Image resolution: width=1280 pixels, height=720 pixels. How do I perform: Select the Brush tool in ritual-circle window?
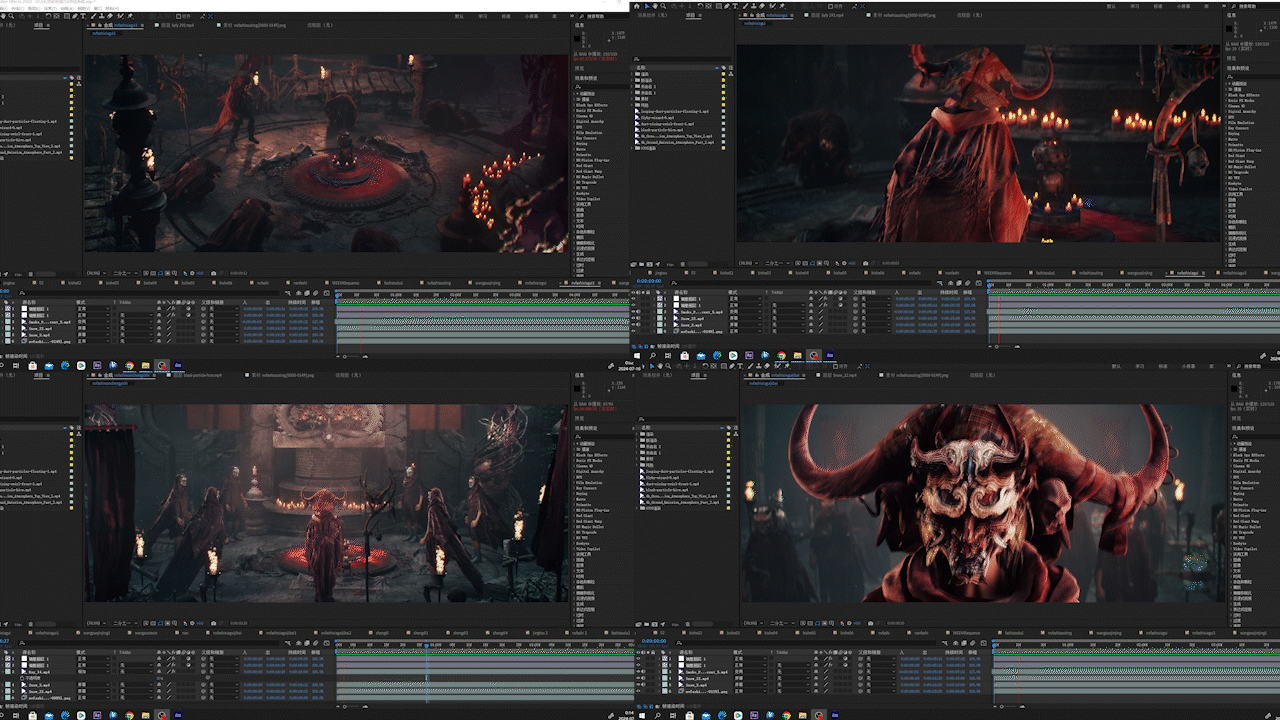pyautogui.click(x=93, y=16)
